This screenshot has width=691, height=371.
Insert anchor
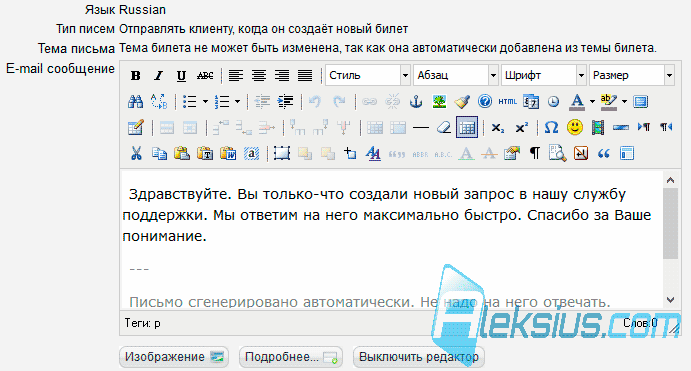coord(416,102)
